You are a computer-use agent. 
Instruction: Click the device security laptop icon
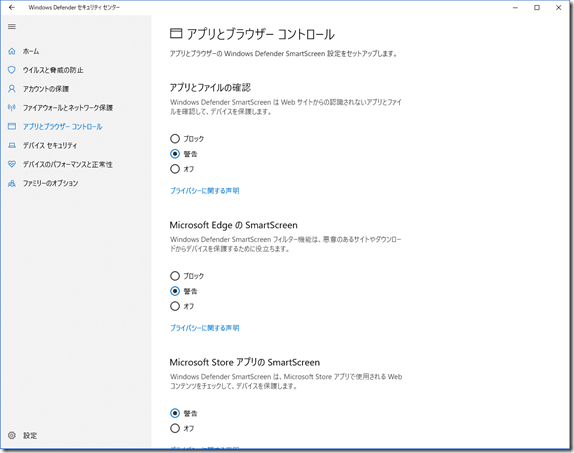point(12,145)
